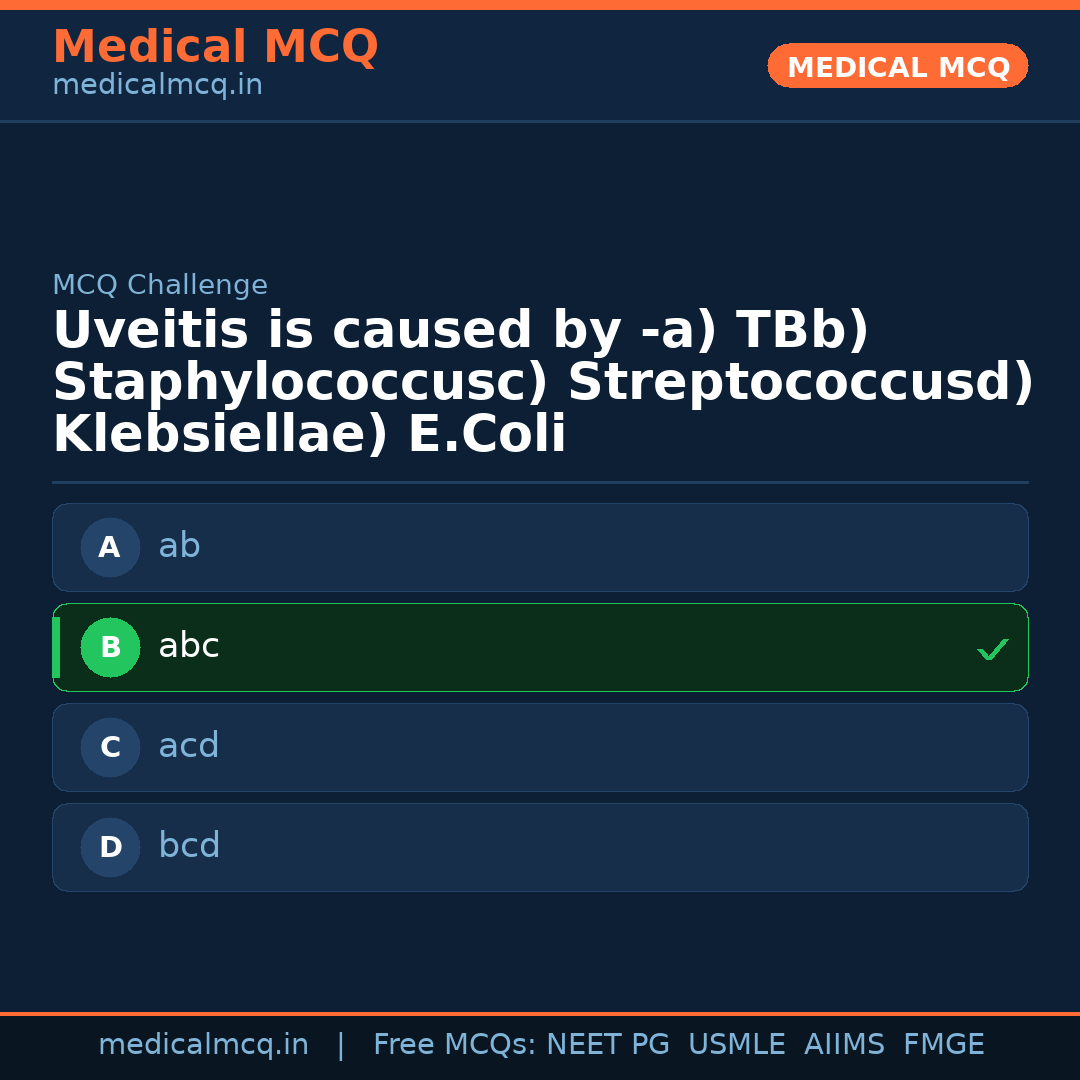Click the circular D option badge

(110, 847)
